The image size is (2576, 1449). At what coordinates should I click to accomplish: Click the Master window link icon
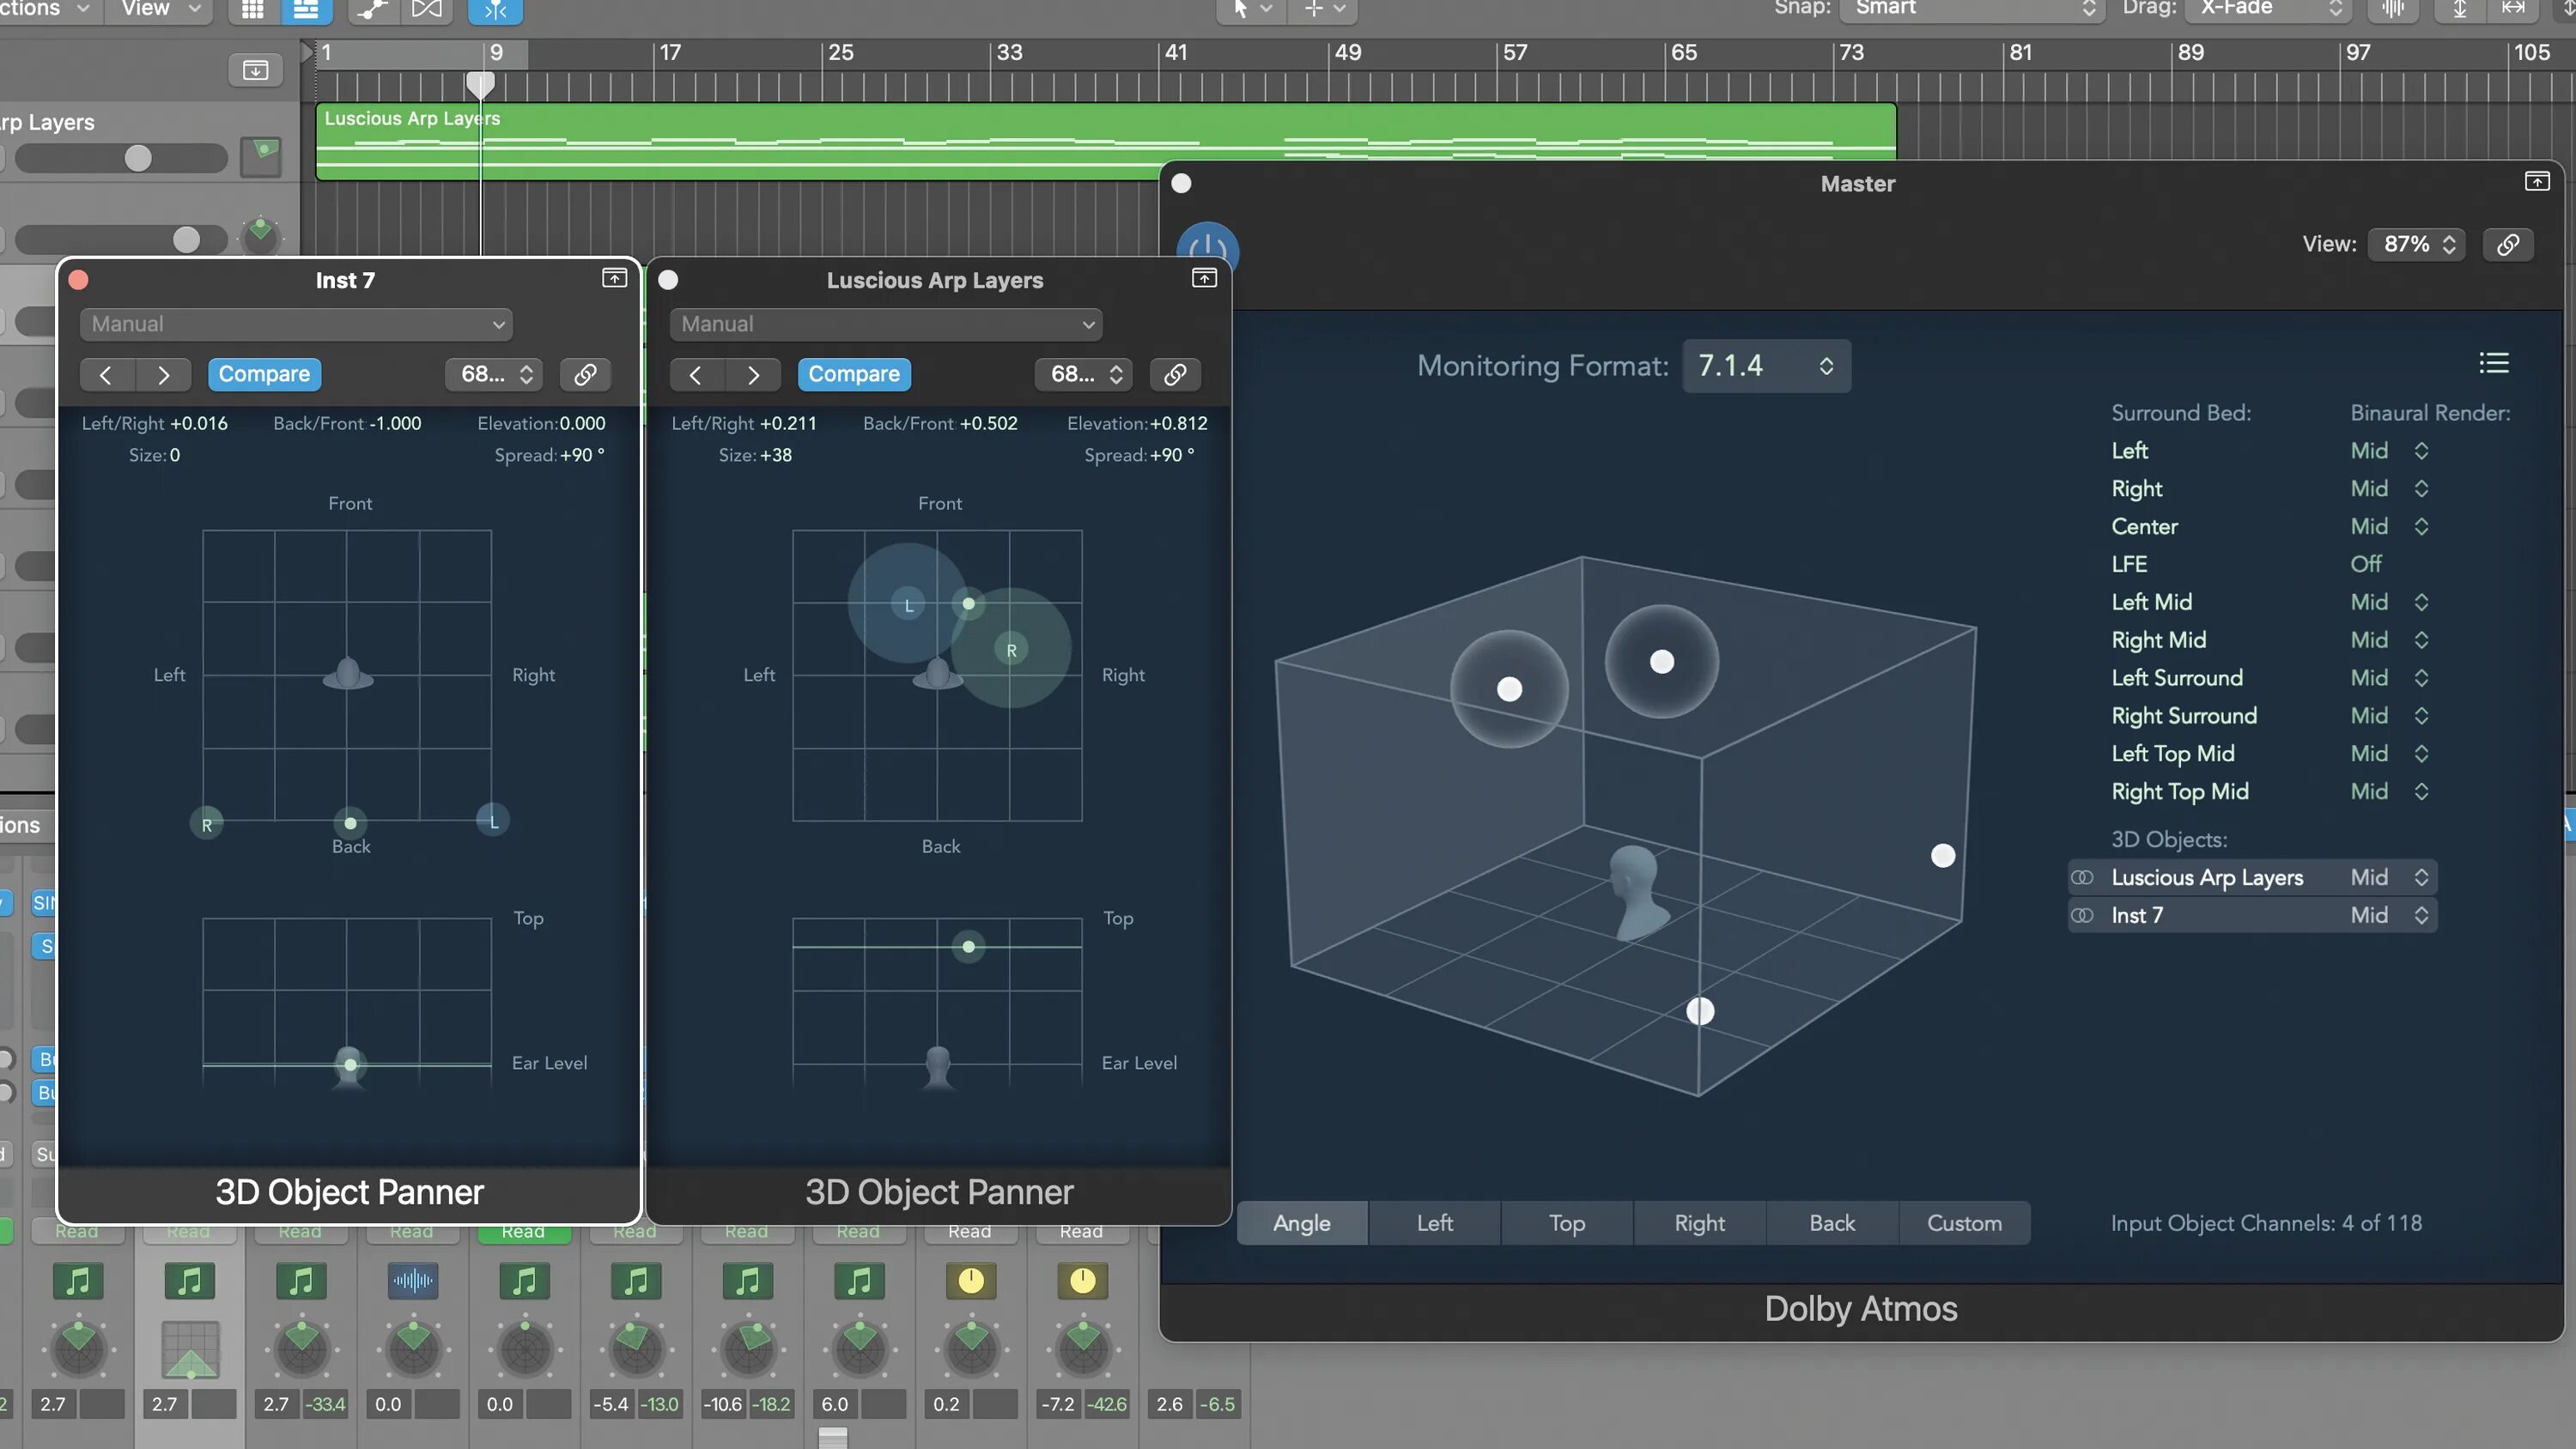(x=2508, y=244)
